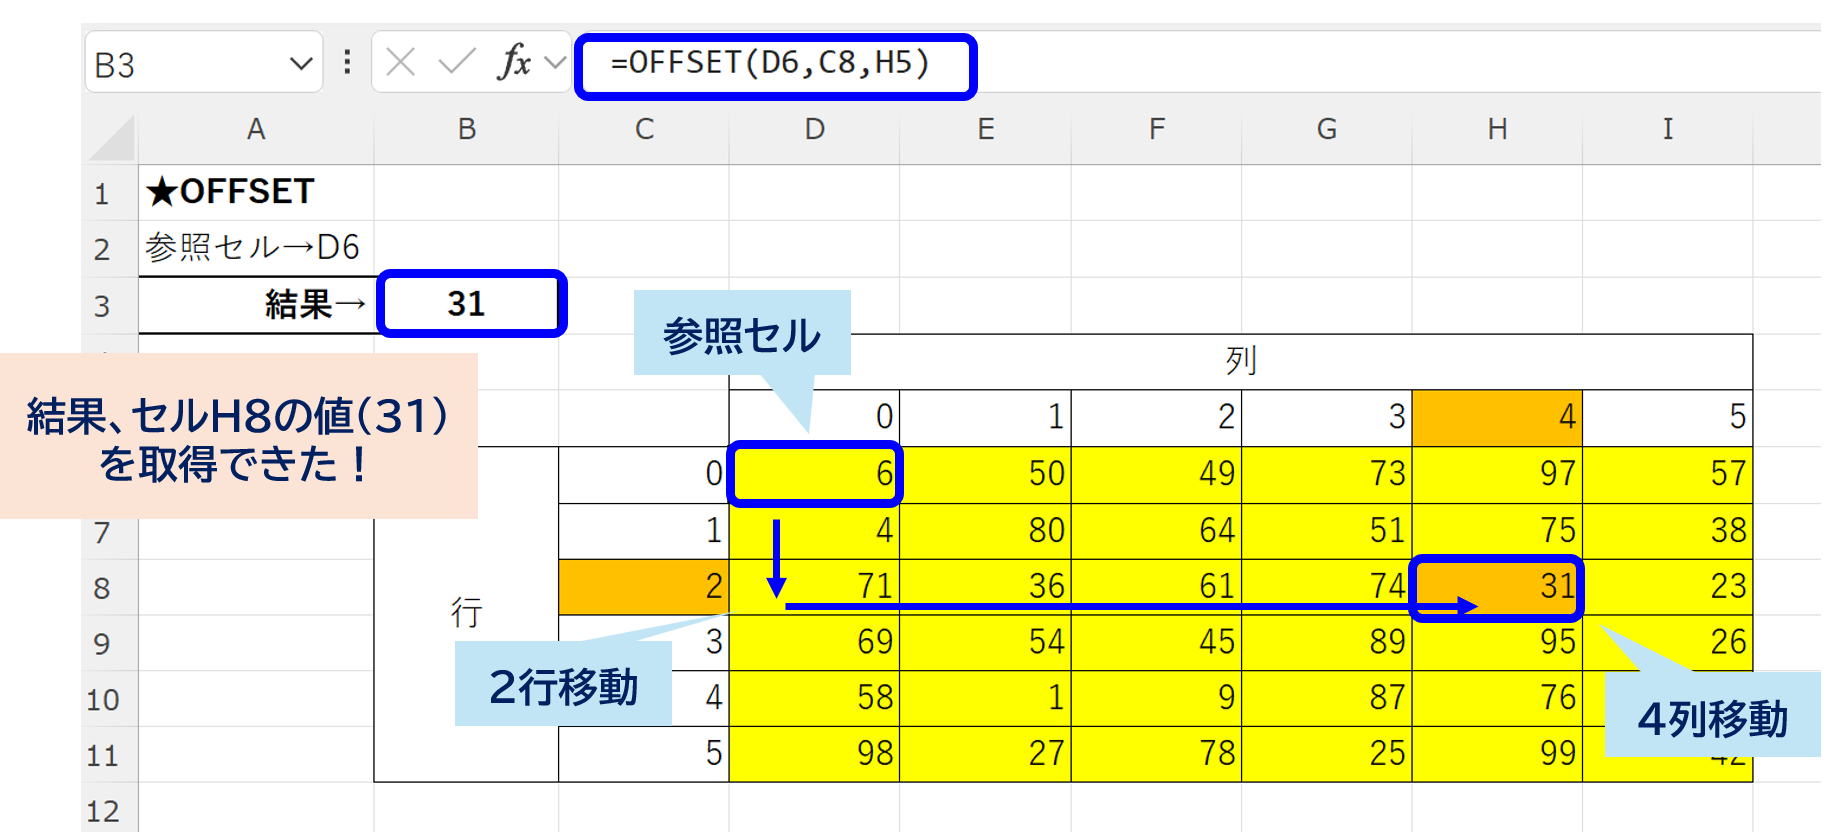This screenshot has width=1834, height=832.
Task: Click the 参照セル callout label
Action: point(741,335)
